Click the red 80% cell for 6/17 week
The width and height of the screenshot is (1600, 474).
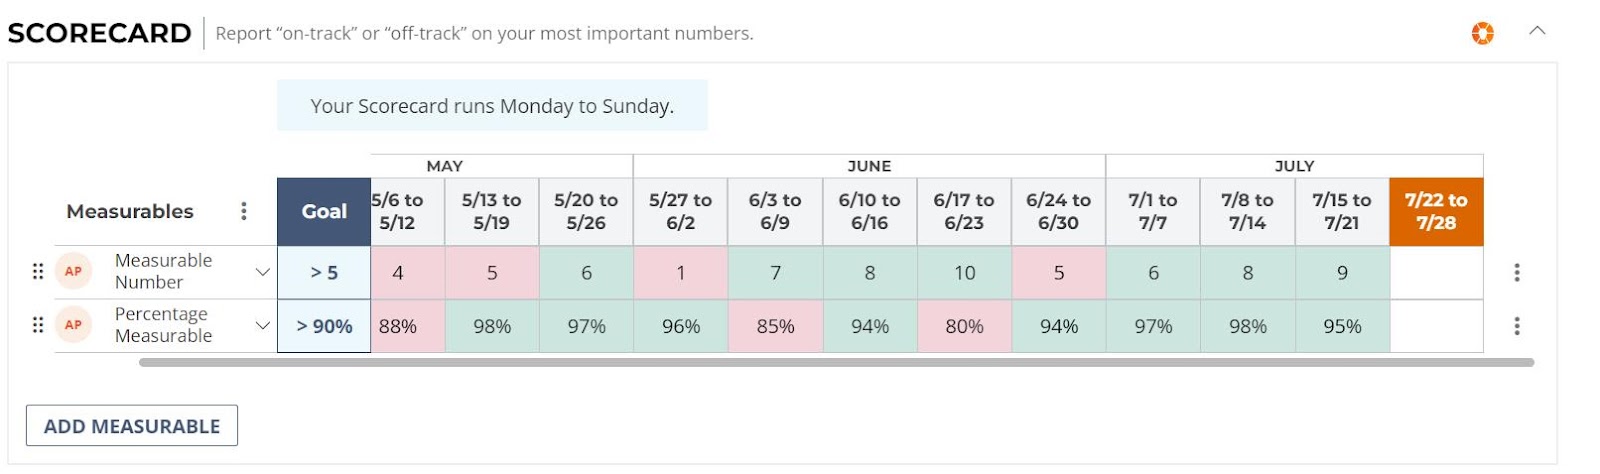964,326
